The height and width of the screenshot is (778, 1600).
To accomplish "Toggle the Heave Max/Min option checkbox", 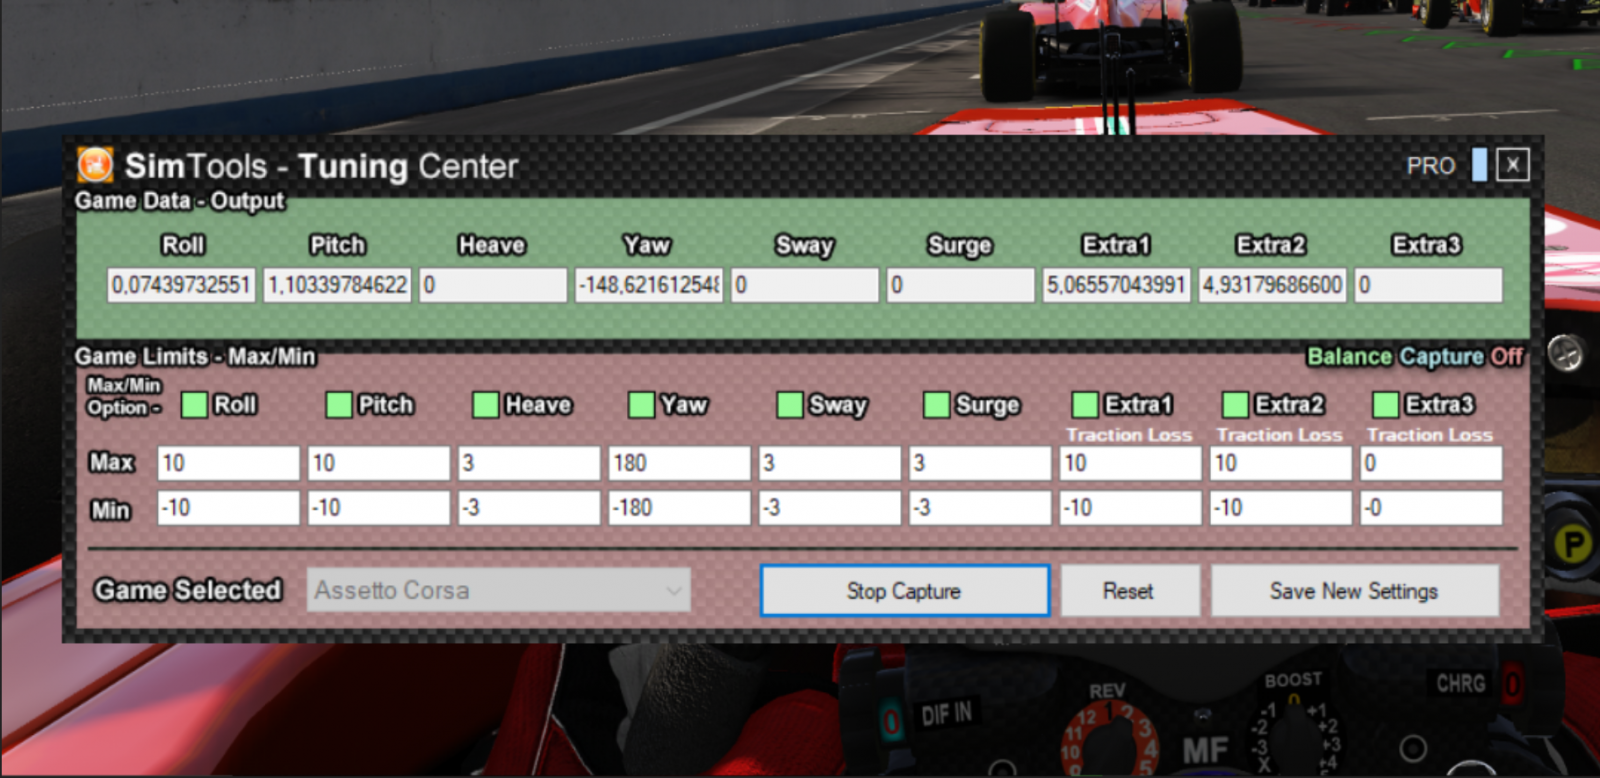I will tap(486, 405).
